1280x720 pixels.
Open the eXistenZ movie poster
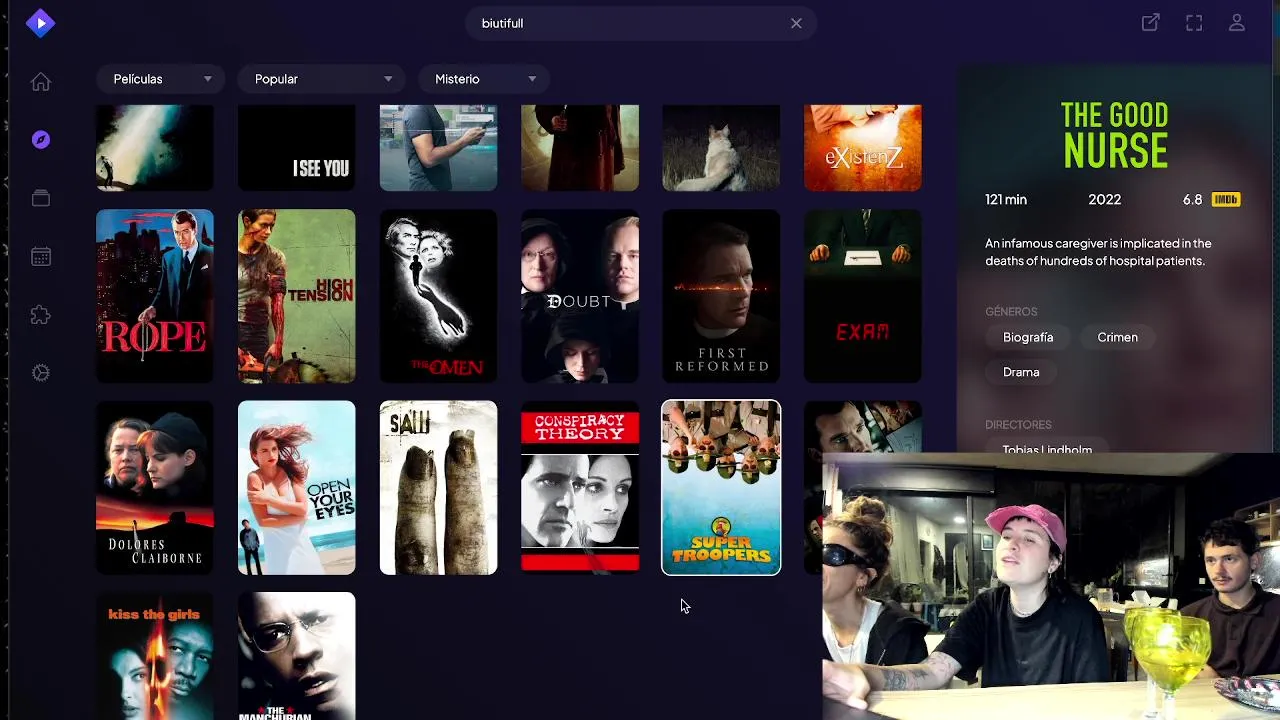(863, 148)
